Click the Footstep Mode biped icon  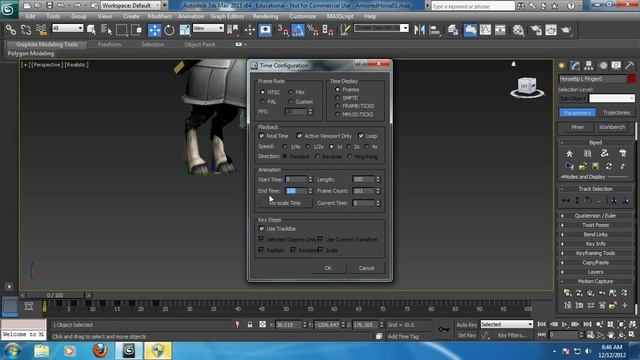point(587,154)
